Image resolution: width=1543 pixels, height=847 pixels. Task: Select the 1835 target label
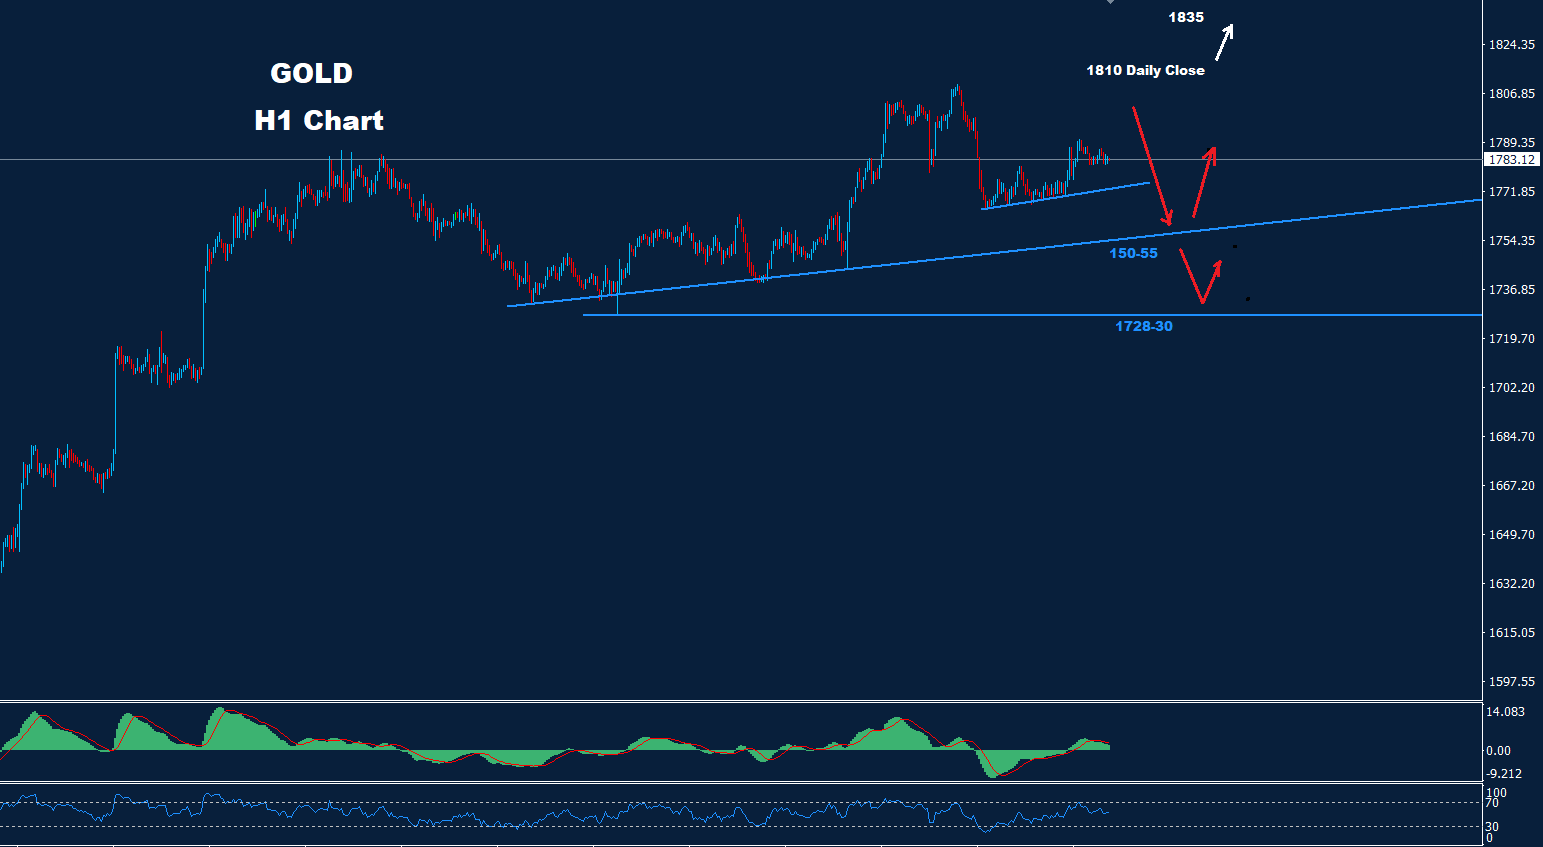point(1185,17)
